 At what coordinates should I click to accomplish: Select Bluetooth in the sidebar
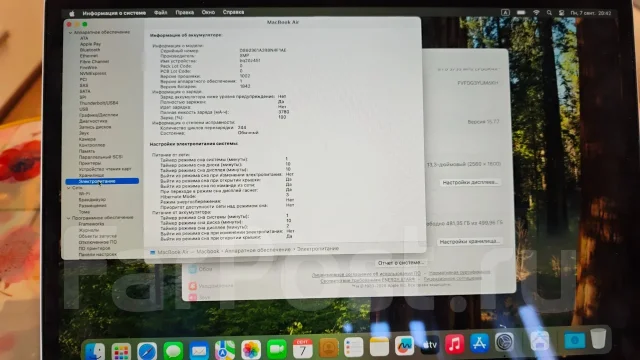tap(90, 50)
